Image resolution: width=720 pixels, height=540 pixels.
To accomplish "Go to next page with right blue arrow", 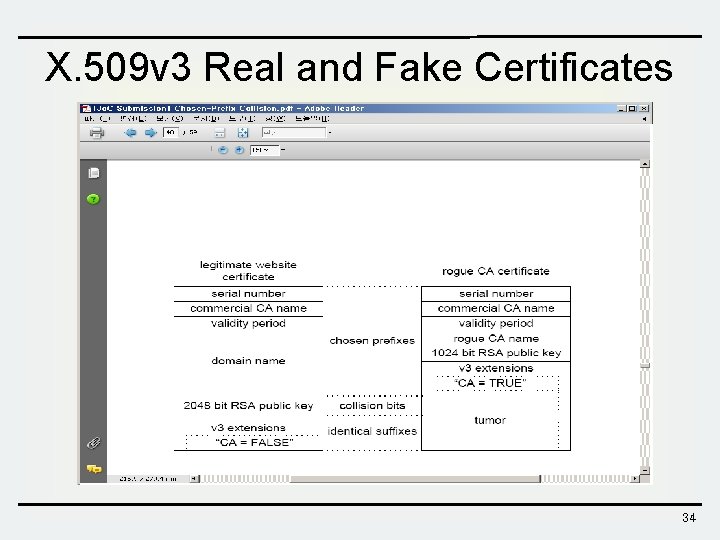I will [151, 133].
